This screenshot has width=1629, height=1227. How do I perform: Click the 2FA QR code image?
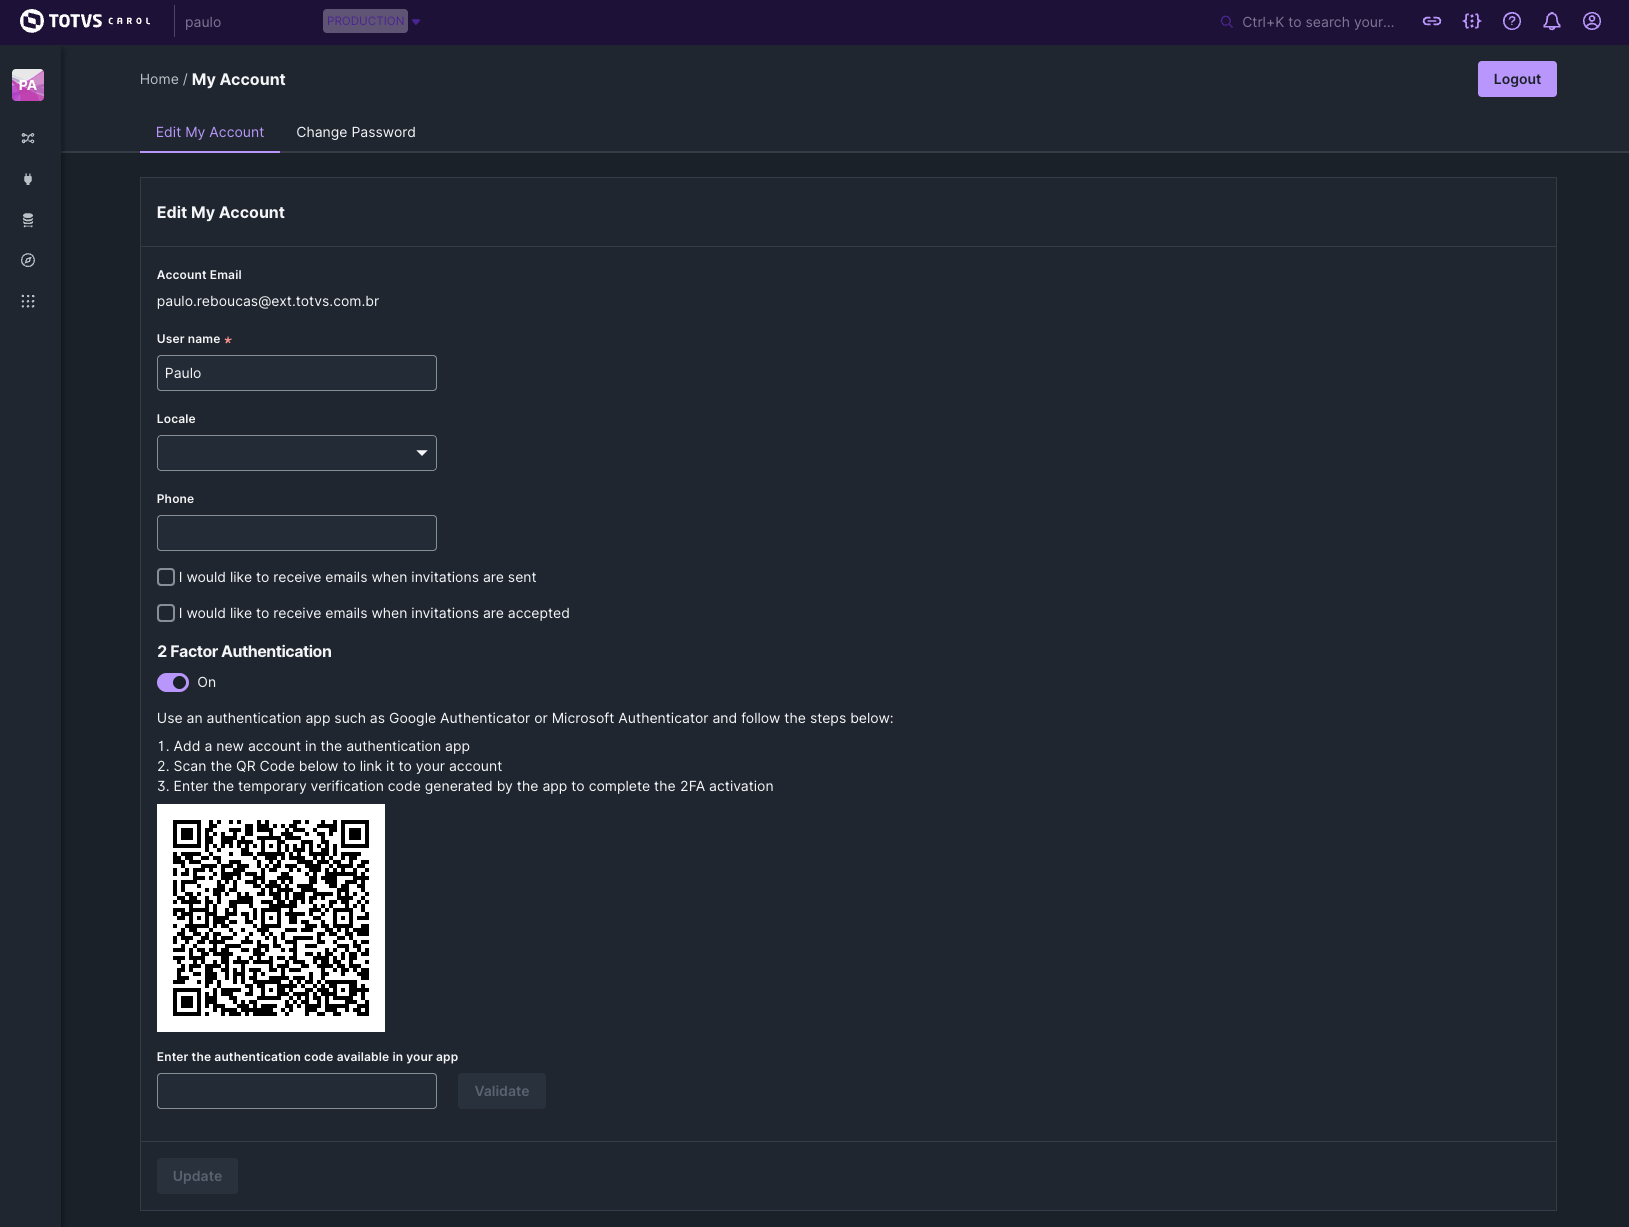point(271,918)
